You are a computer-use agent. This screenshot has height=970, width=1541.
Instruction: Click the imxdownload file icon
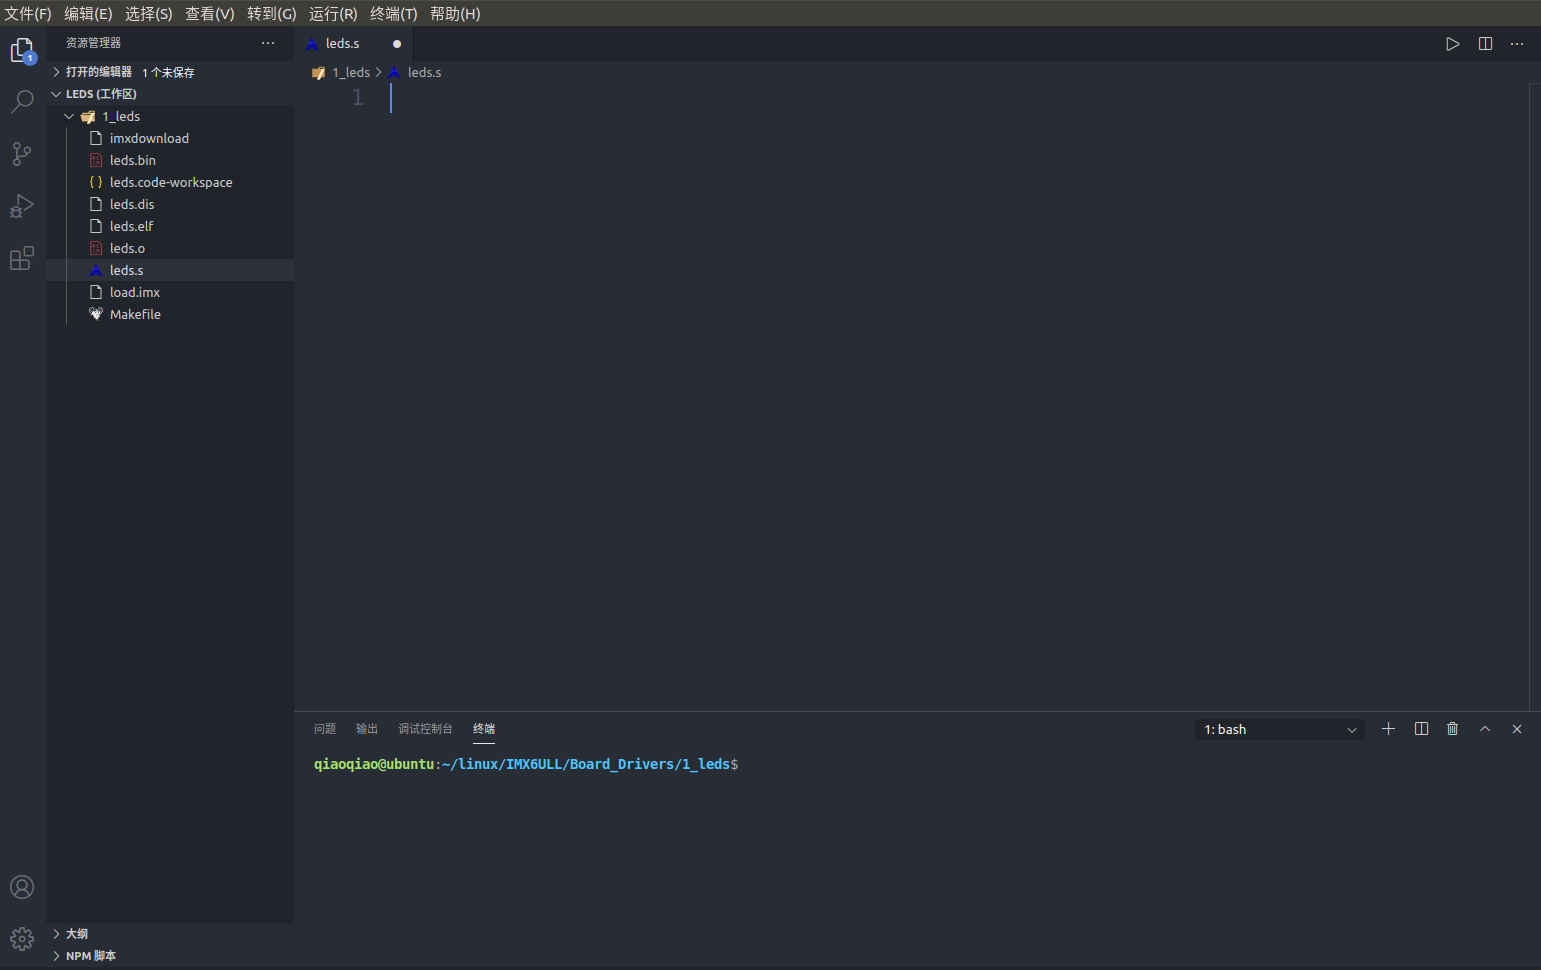pyautogui.click(x=96, y=138)
